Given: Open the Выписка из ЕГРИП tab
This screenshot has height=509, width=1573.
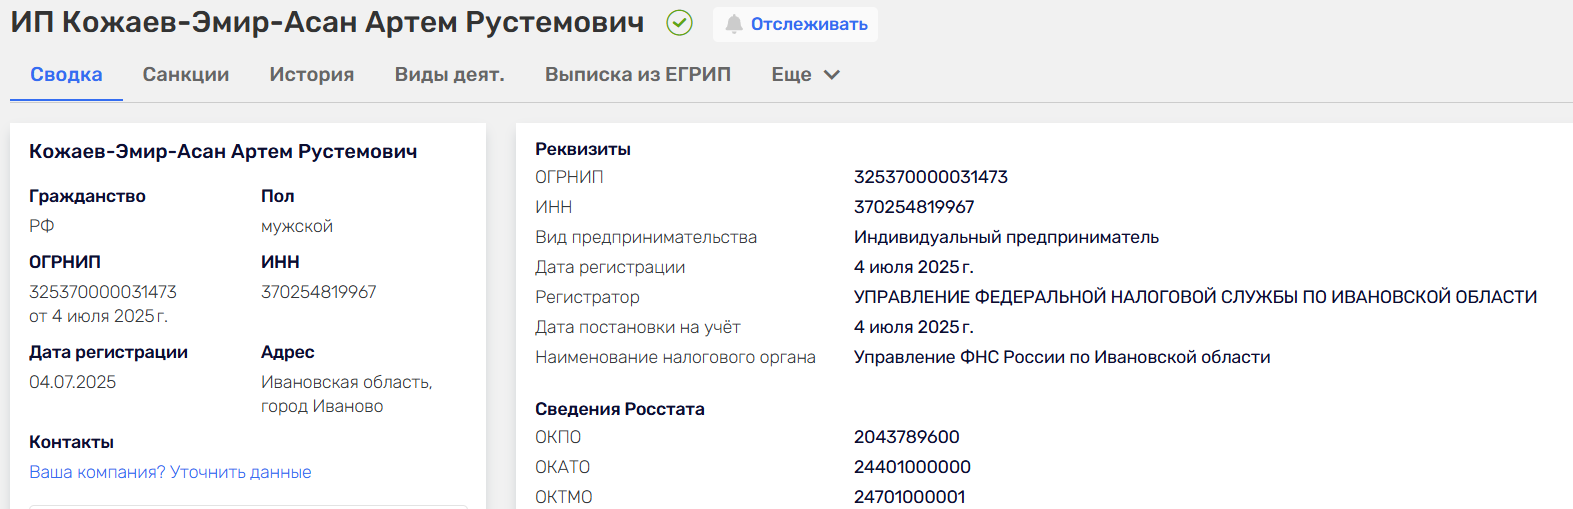Looking at the screenshot, I should click(x=638, y=75).
